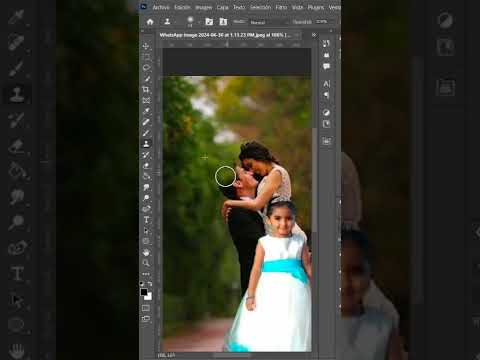Select the Frame tool
The height and width of the screenshot is (360, 480).
coord(146,100)
